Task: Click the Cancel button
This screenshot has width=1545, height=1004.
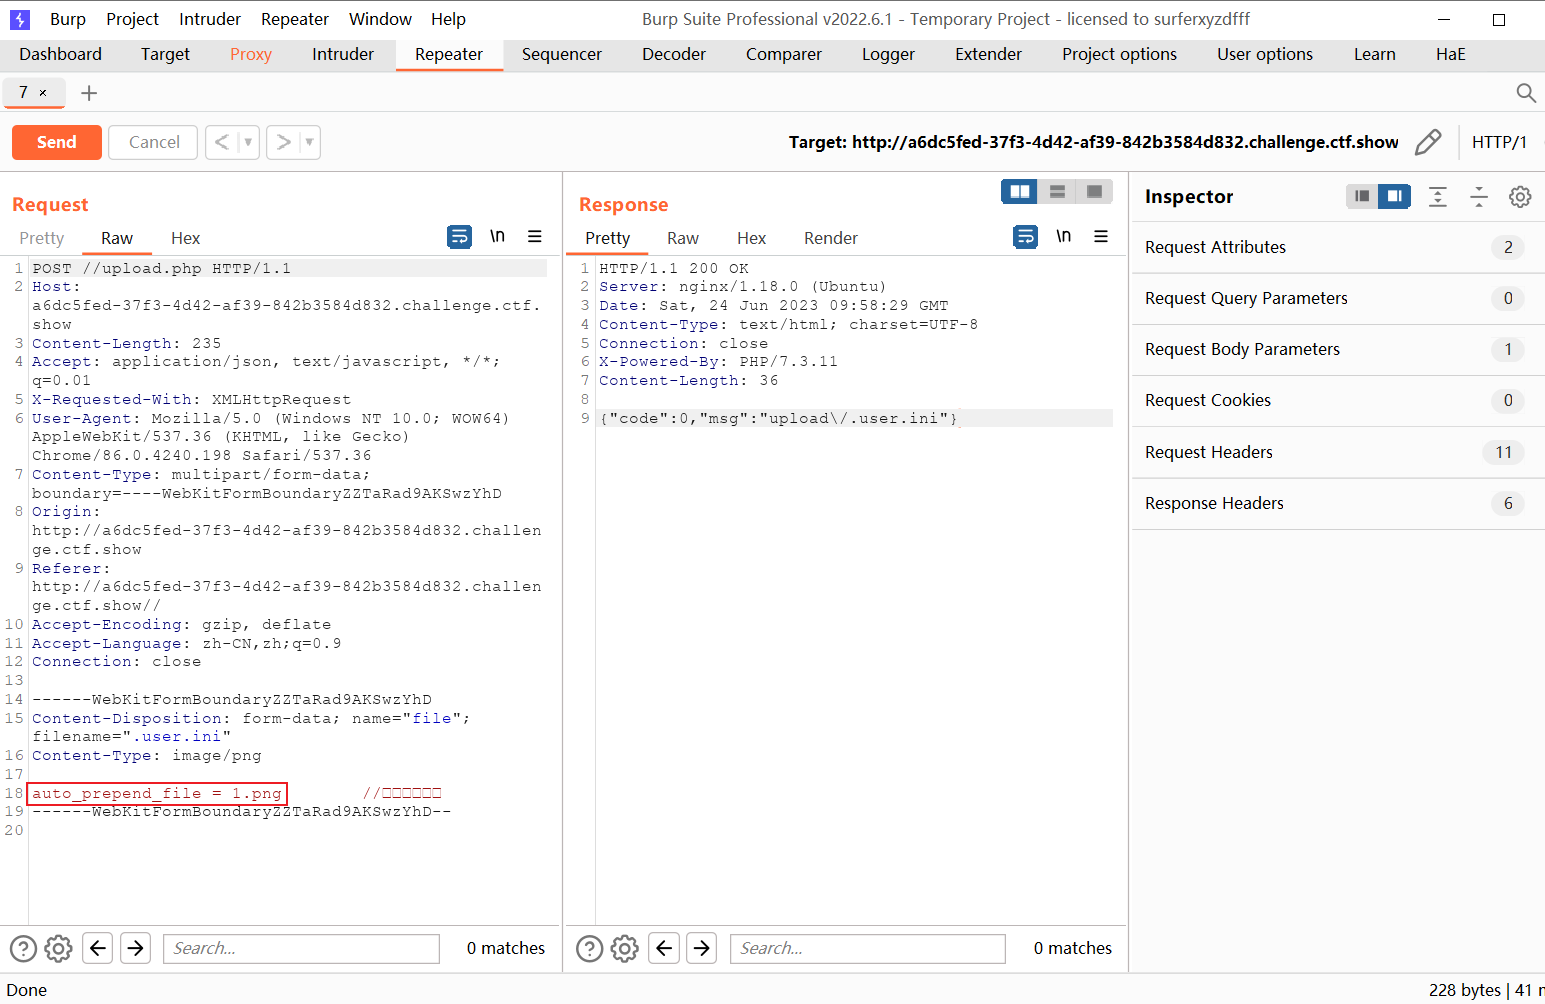Action: pyautogui.click(x=154, y=142)
